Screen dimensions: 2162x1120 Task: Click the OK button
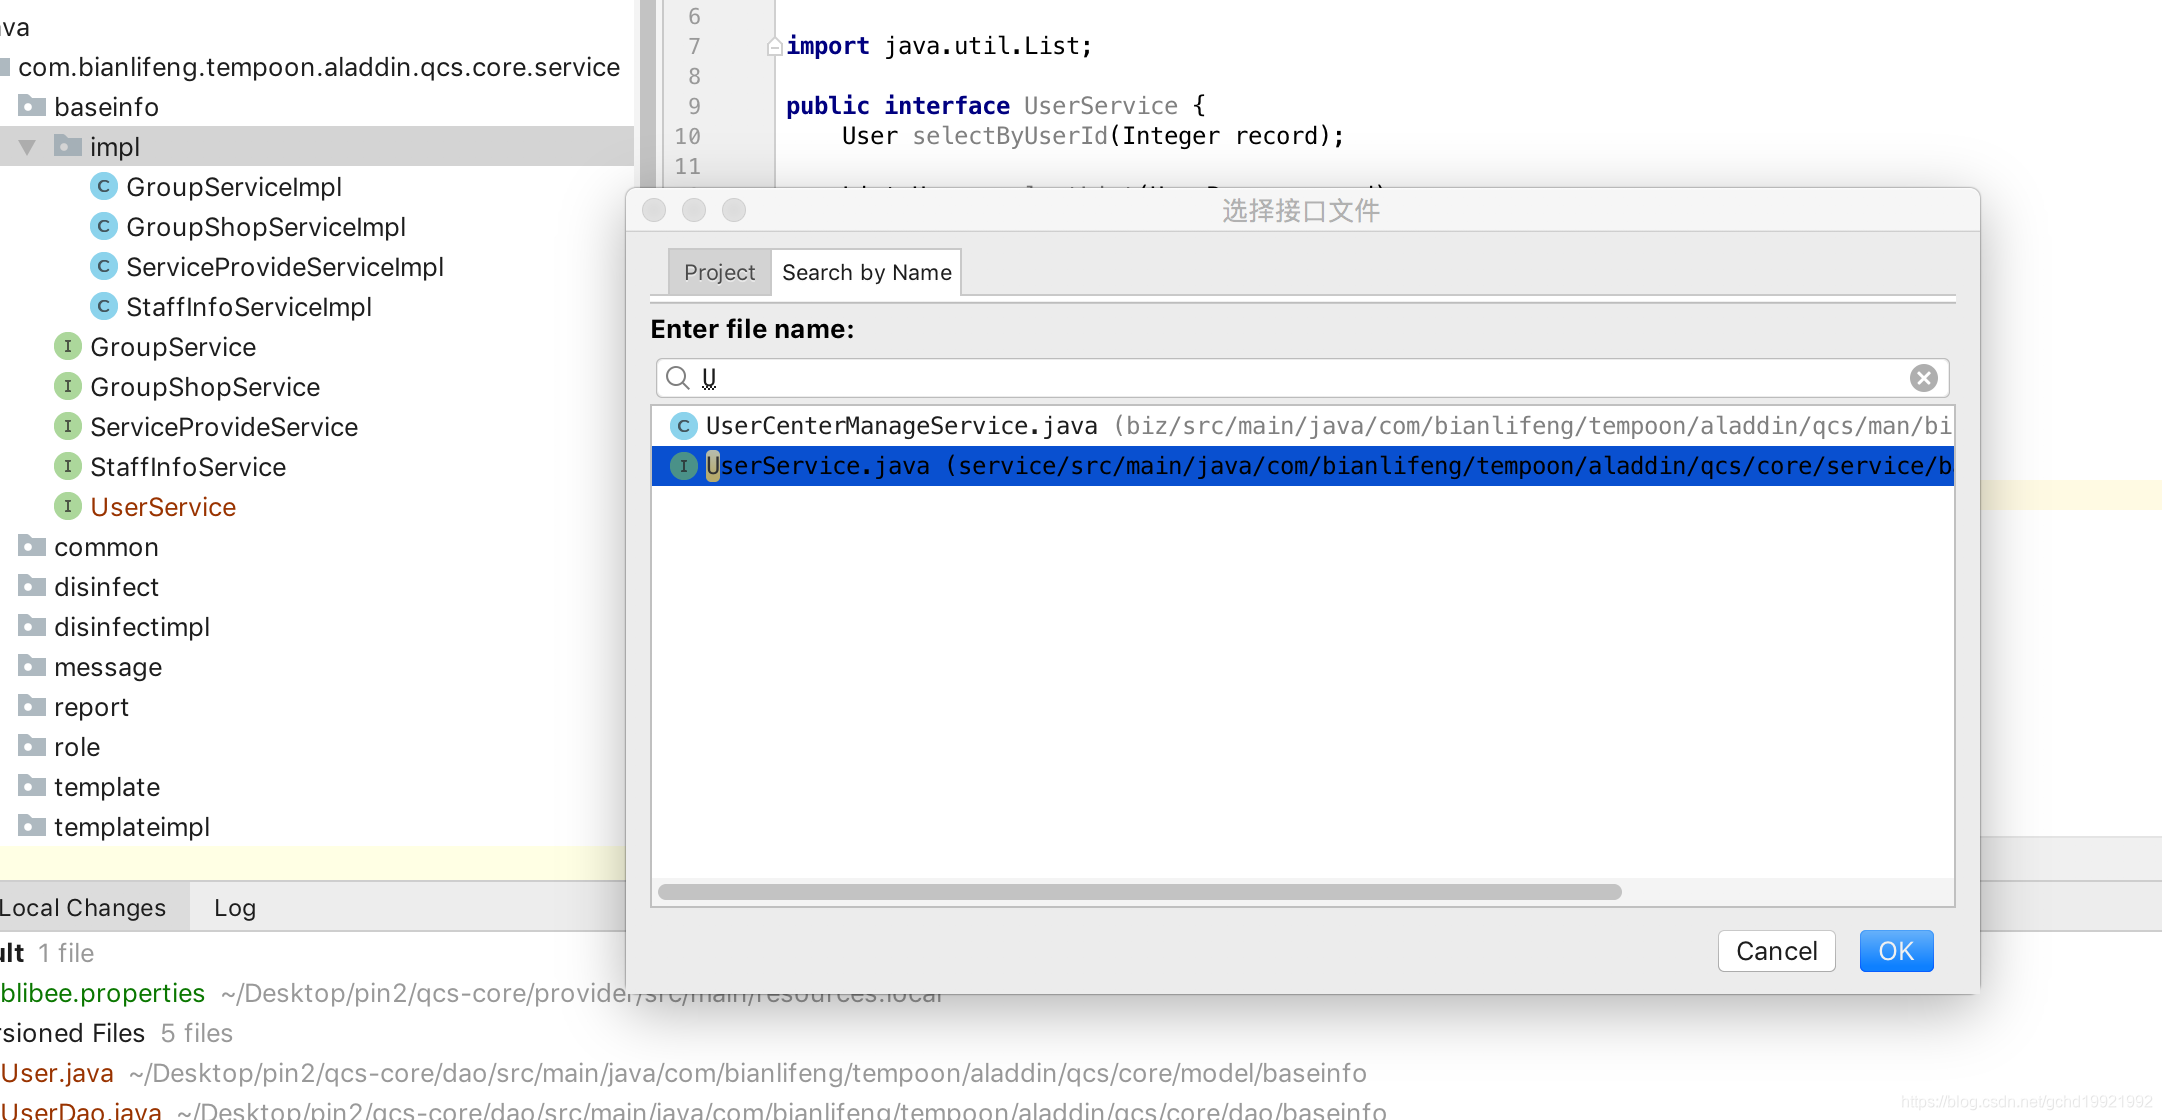tap(1896, 951)
